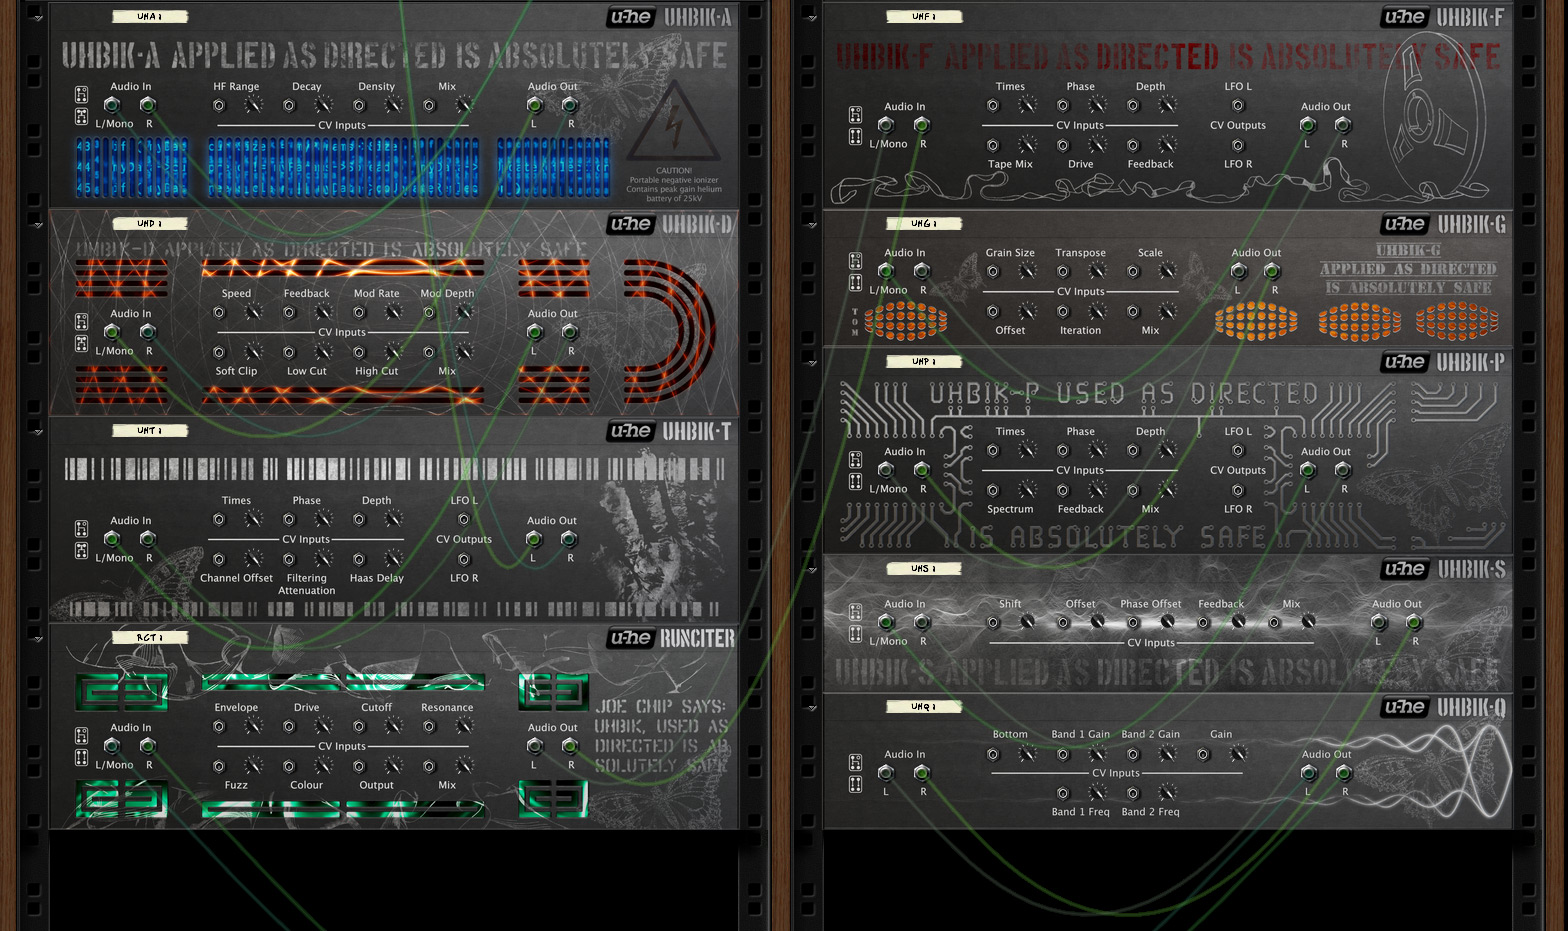Fold the Uhbik-T device using its arrow
The width and height of the screenshot is (1568, 931).
point(38,432)
